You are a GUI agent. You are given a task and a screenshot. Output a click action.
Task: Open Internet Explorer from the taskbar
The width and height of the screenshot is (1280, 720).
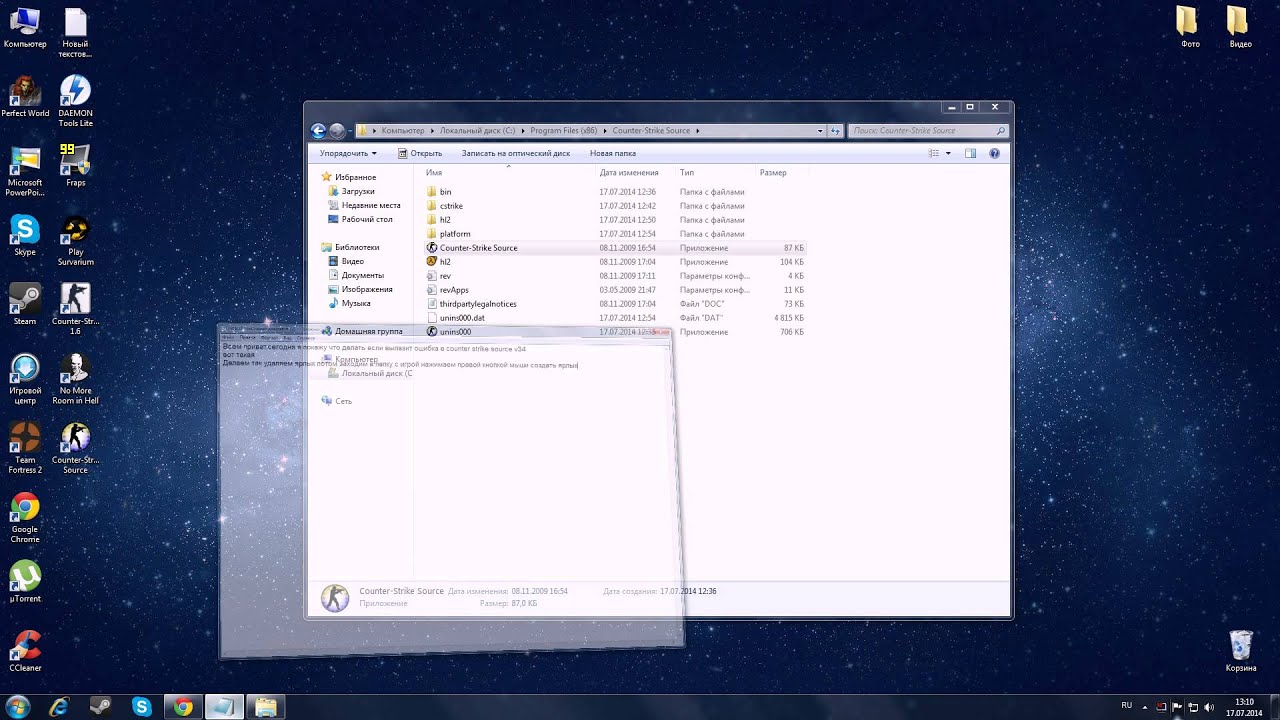[59, 707]
